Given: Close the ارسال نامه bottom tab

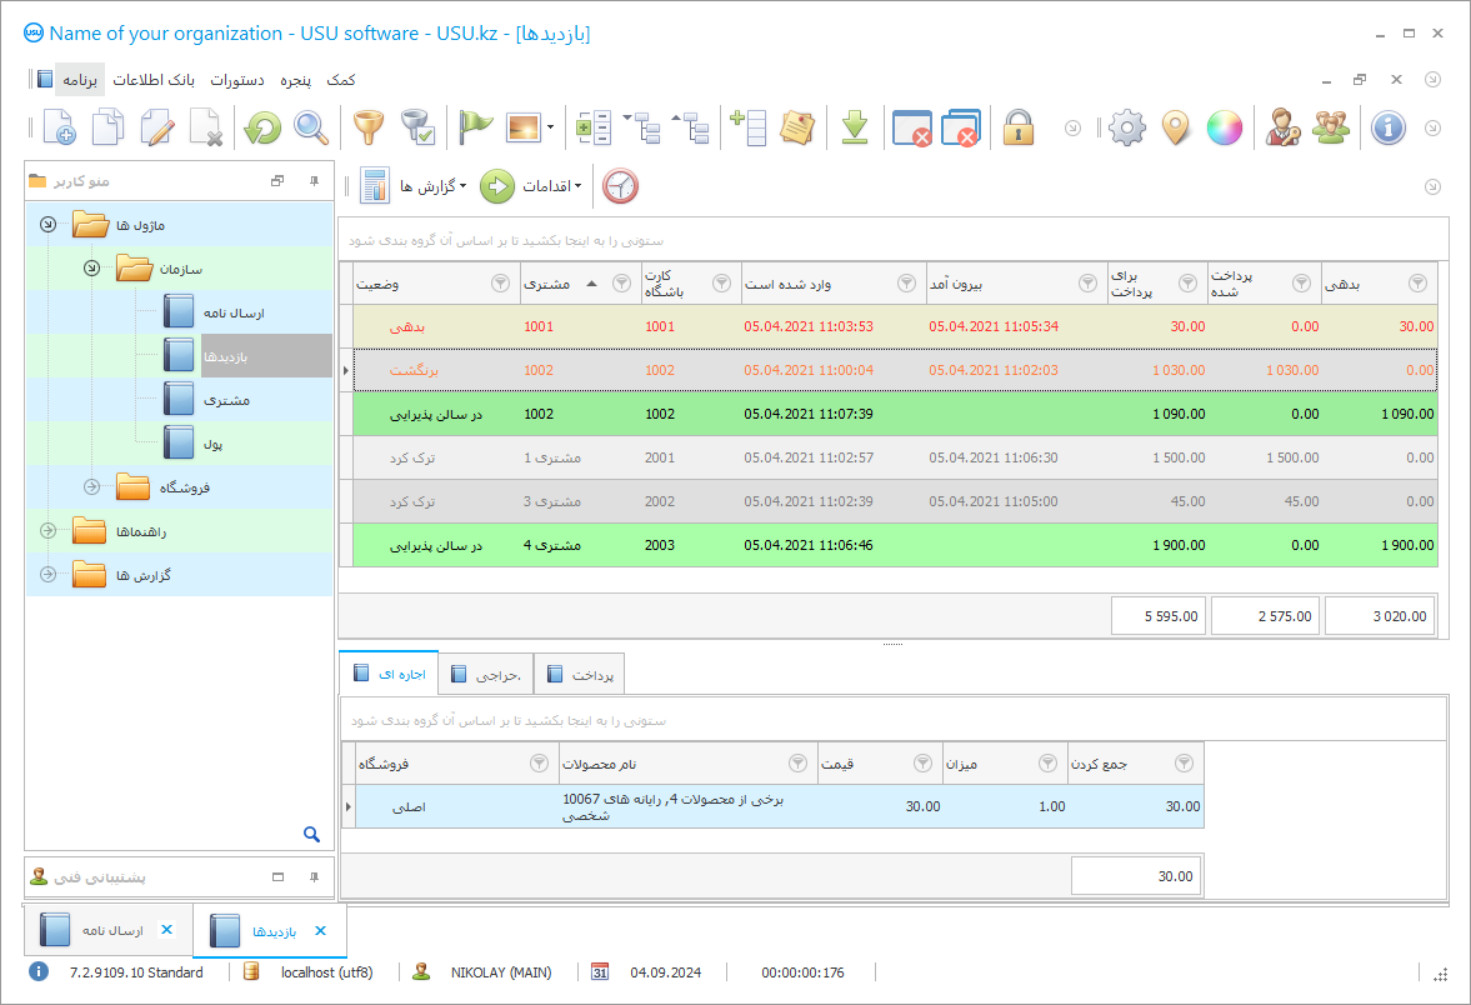Looking at the screenshot, I should click(x=167, y=930).
